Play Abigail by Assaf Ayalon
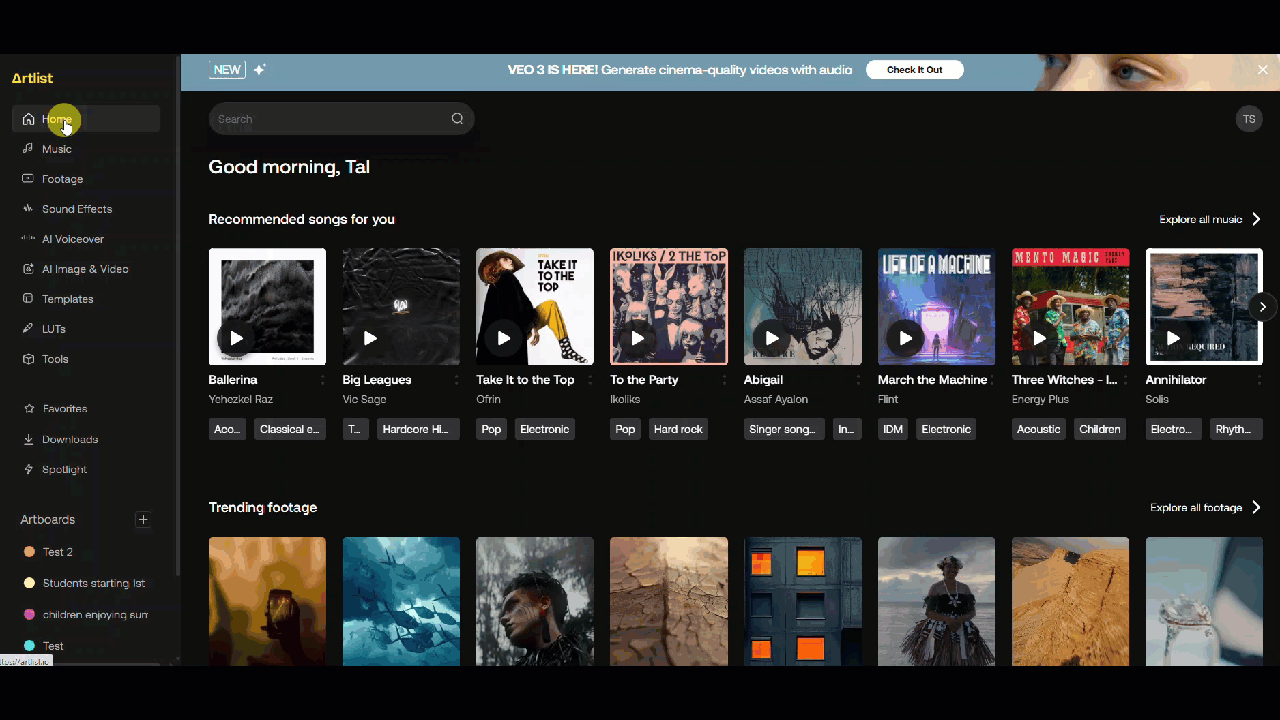Viewport: 1280px width, 720px height. tap(771, 338)
